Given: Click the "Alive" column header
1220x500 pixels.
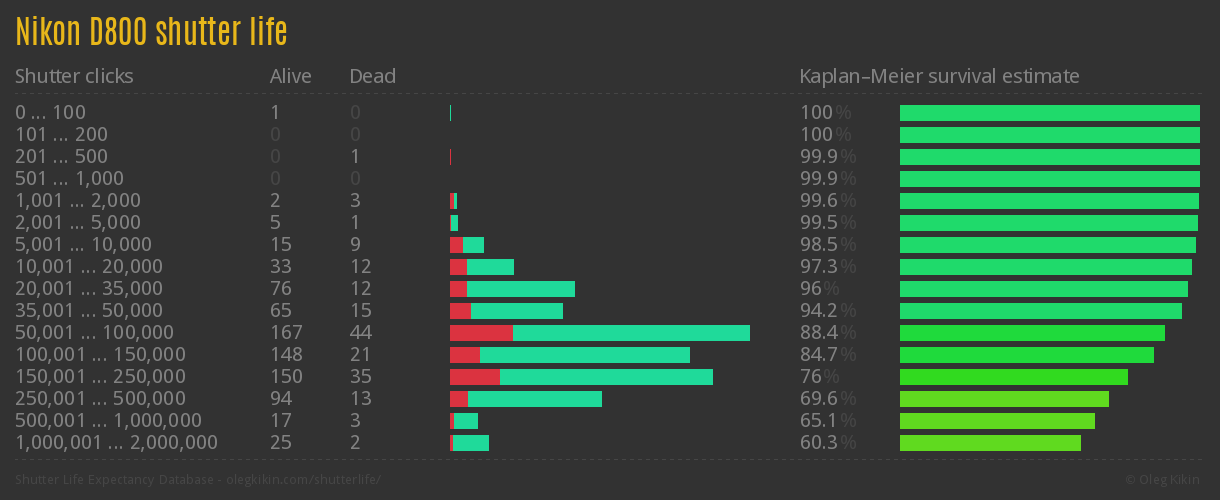Looking at the screenshot, I should pos(290,76).
